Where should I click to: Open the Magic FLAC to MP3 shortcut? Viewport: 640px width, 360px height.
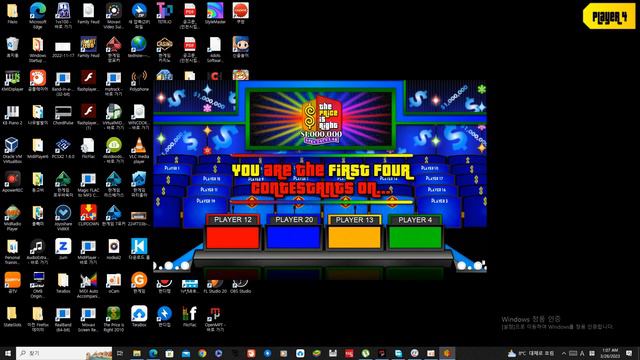pos(88,184)
